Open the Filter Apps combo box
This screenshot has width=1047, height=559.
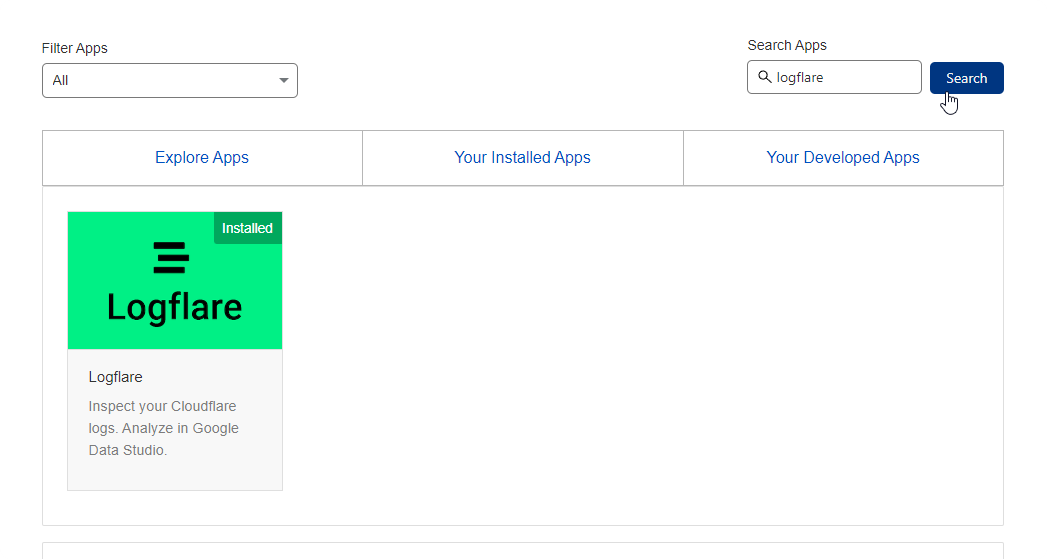tap(169, 81)
